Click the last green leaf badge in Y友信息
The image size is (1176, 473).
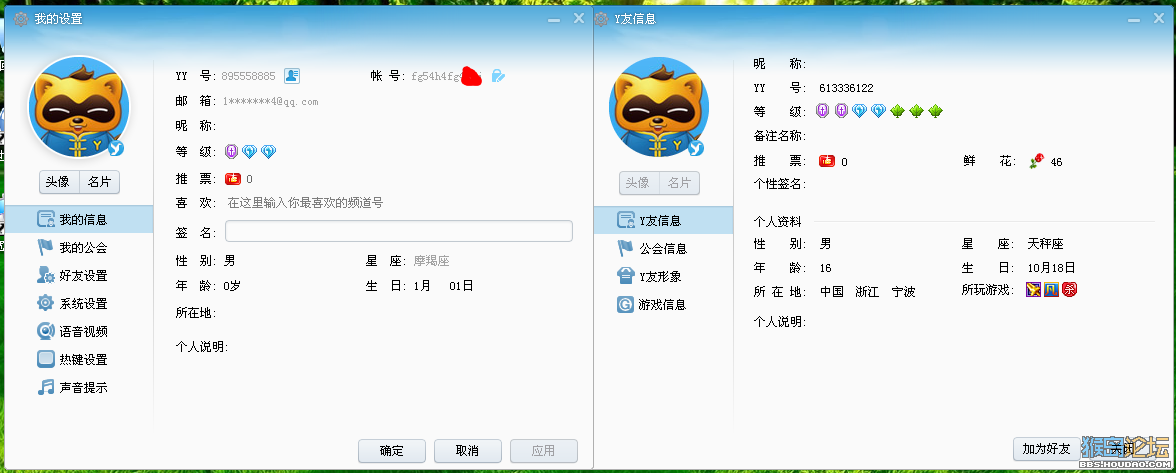click(935, 111)
